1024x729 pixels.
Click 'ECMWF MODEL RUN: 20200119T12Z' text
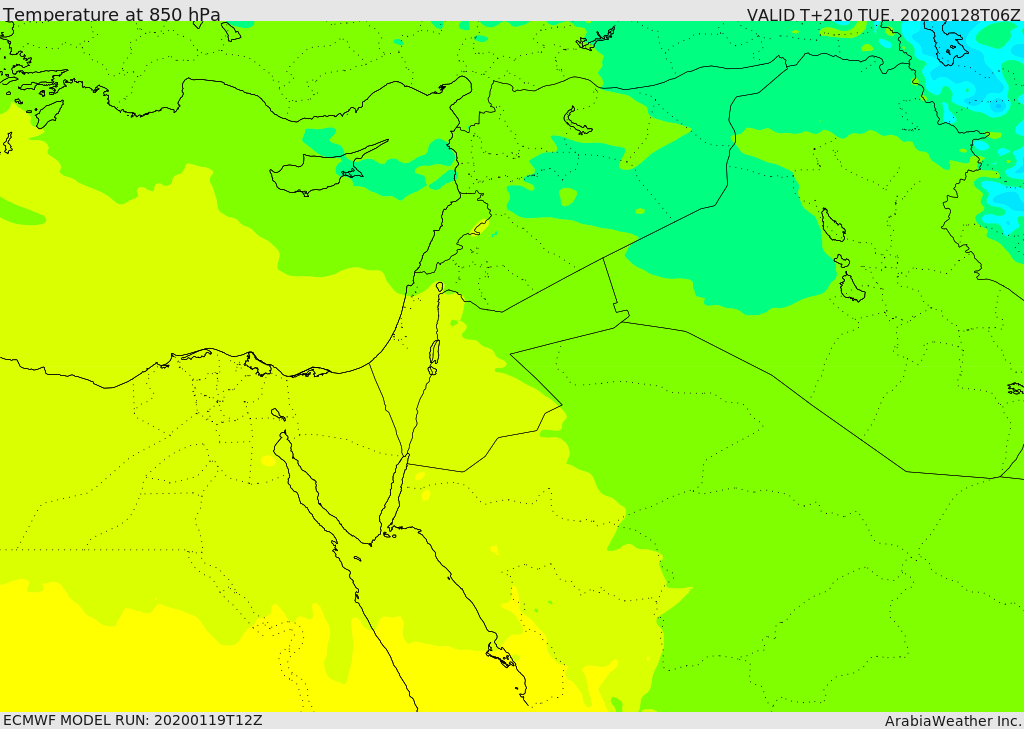[133, 720]
